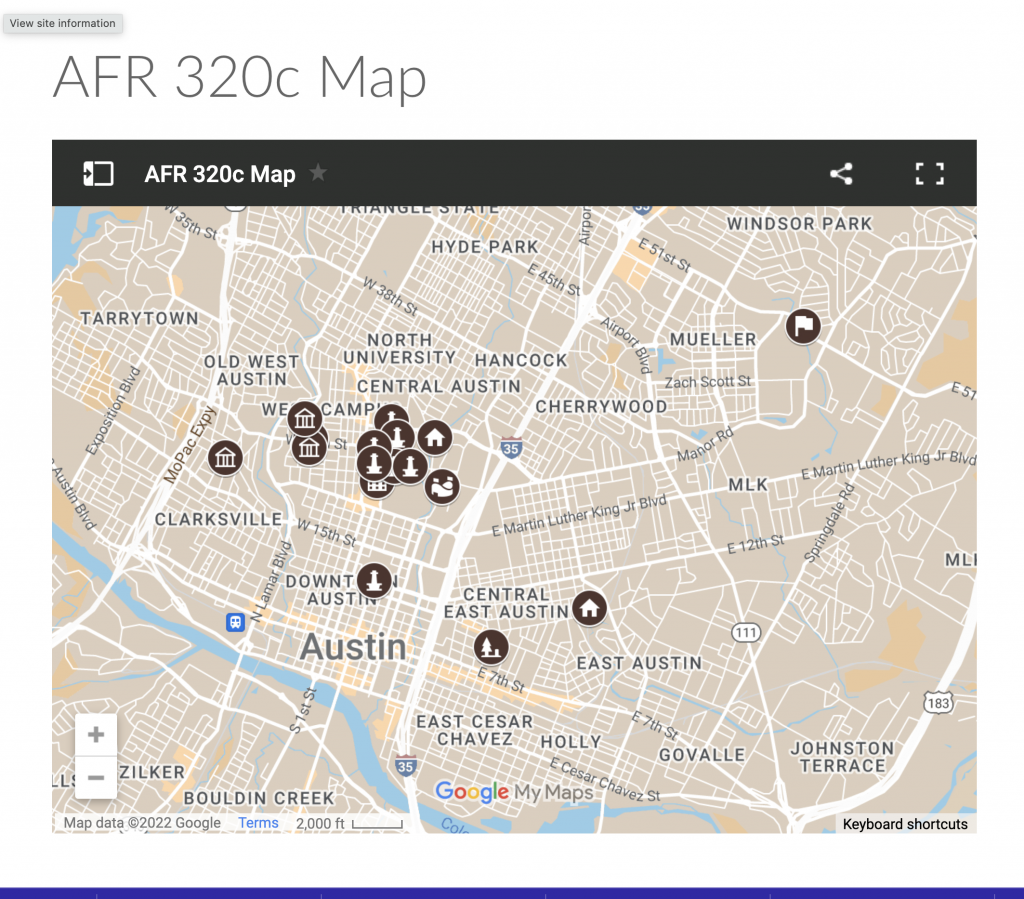Screen dimensions: 1024x899
Task: Click the HYDE PARK neighborhood label
Action: (x=485, y=247)
